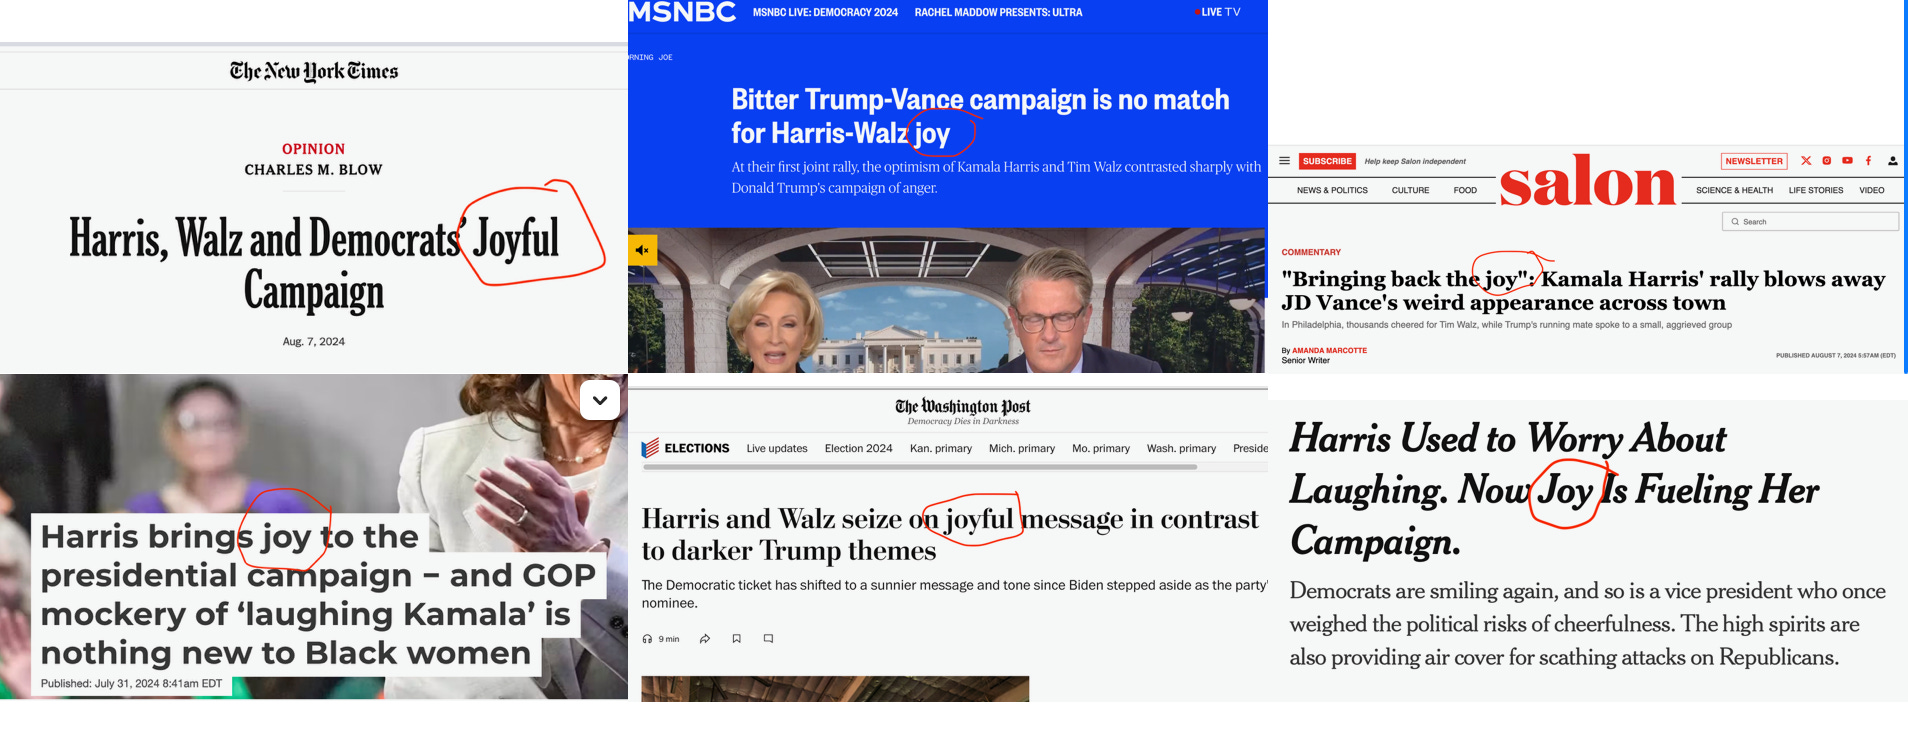The width and height of the screenshot is (1908, 736).
Task: Watch MSNBC Live TV
Action: [x=1218, y=12]
